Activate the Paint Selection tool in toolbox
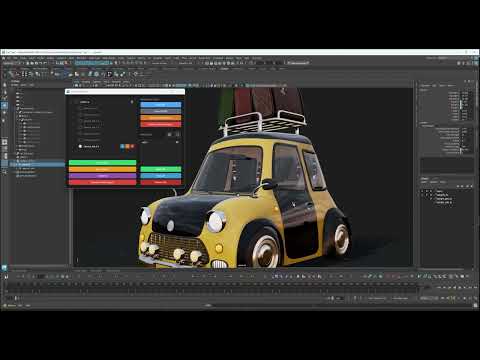This screenshot has width=480, height=360. pyautogui.click(x=4, y=98)
